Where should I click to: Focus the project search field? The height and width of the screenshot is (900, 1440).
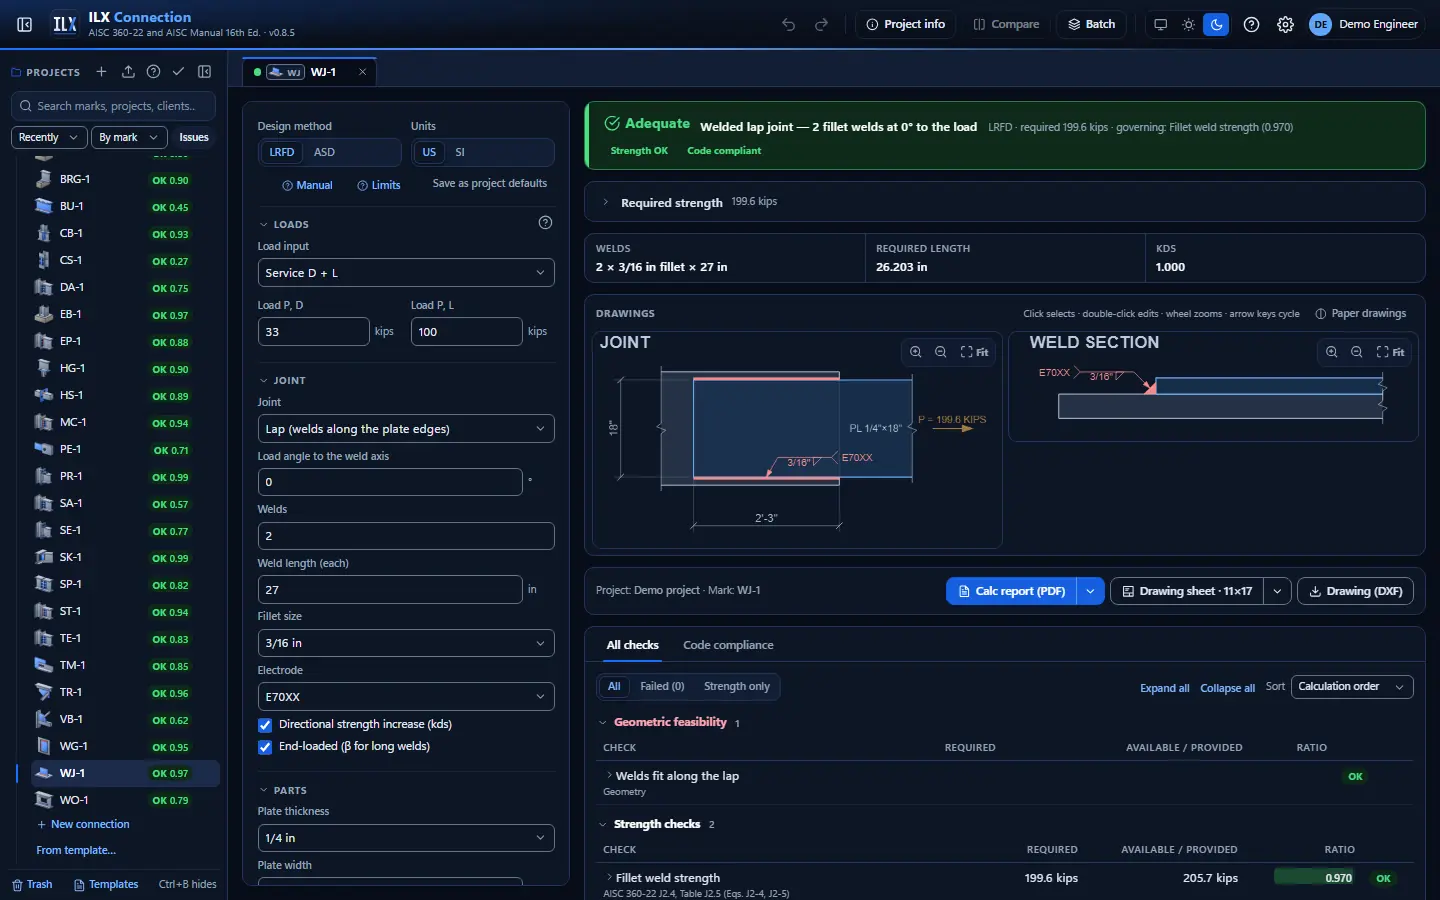click(115, 106)
